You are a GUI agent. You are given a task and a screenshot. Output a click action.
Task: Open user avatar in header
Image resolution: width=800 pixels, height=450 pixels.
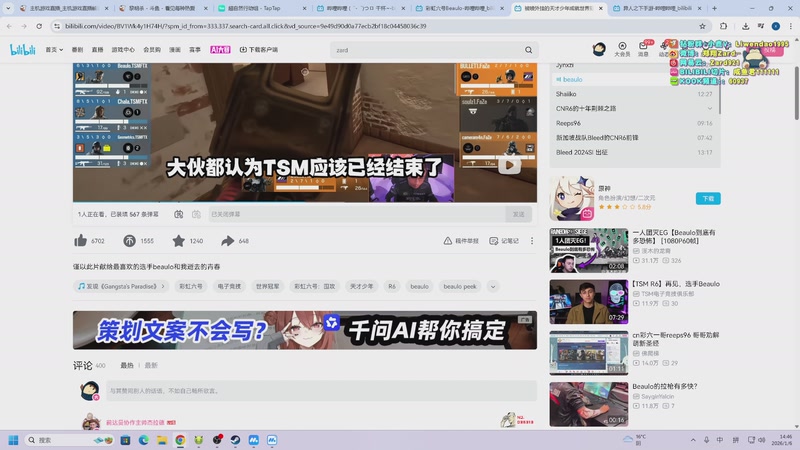point(599,49)
